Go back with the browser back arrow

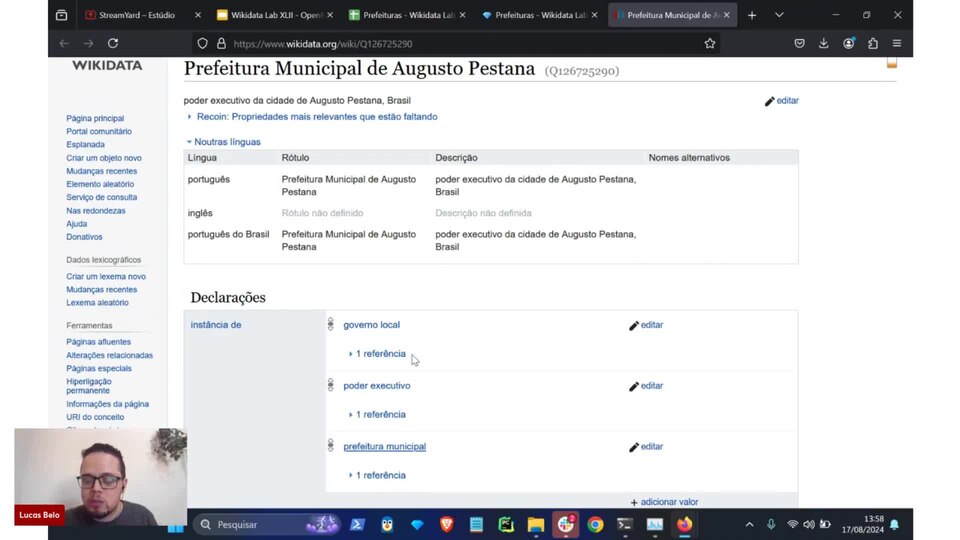[x=64, y=43]
